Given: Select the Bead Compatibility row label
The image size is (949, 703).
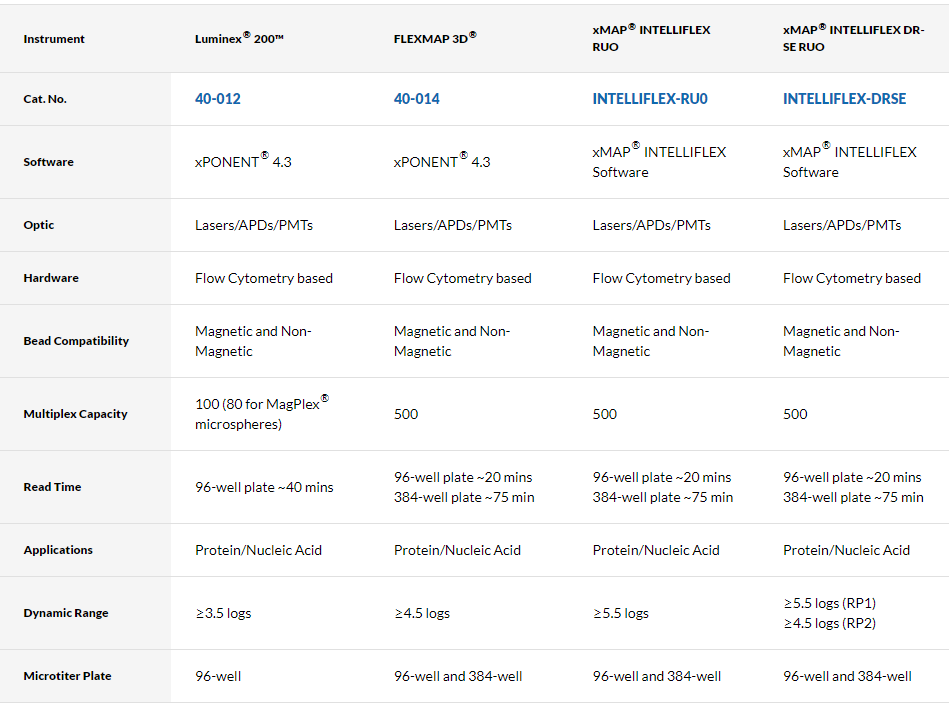Looking at the screenshot, I should [x=76, y=341].
